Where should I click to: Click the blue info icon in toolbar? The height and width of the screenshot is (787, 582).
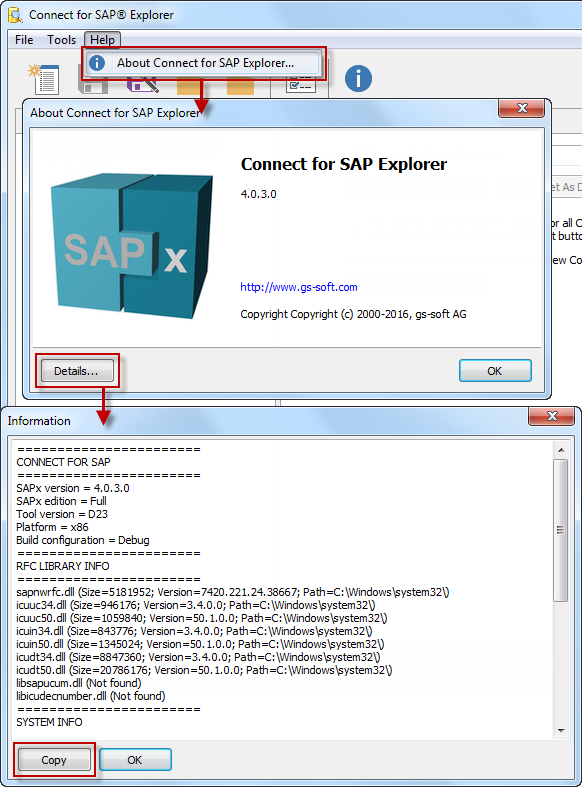coord(358,79)
